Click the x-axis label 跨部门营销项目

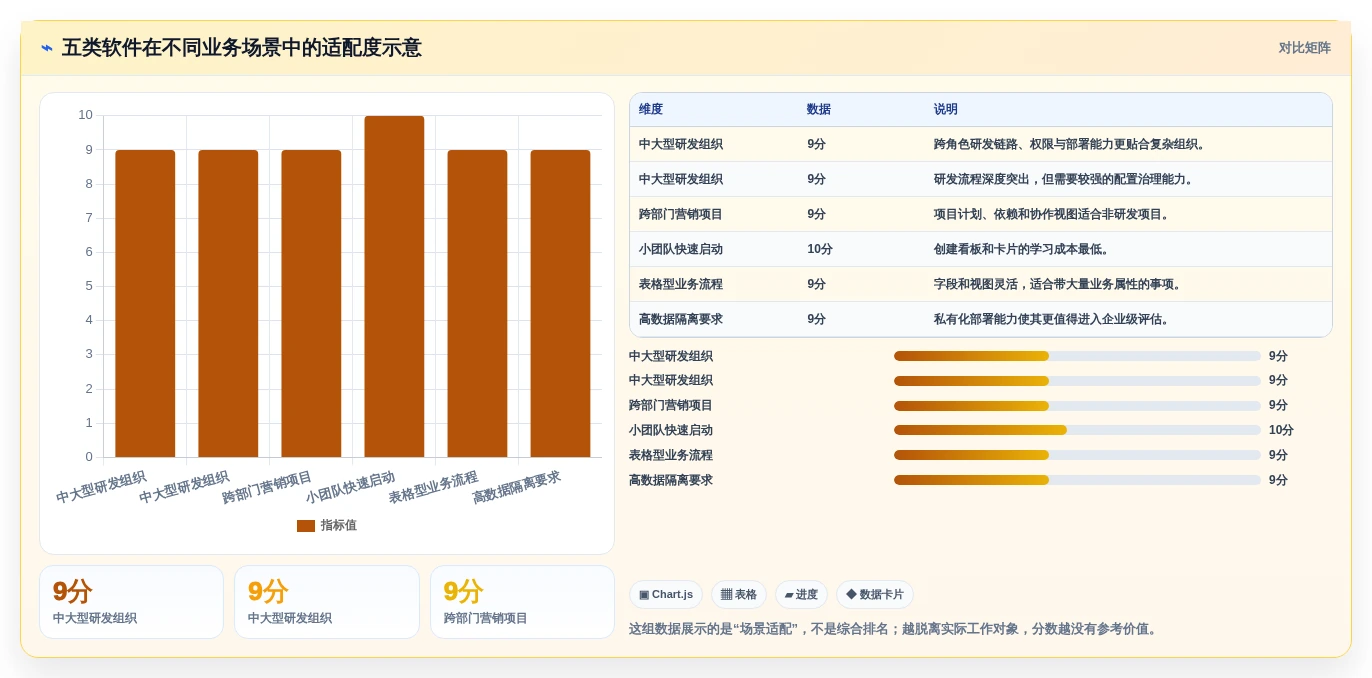point(267,487)
